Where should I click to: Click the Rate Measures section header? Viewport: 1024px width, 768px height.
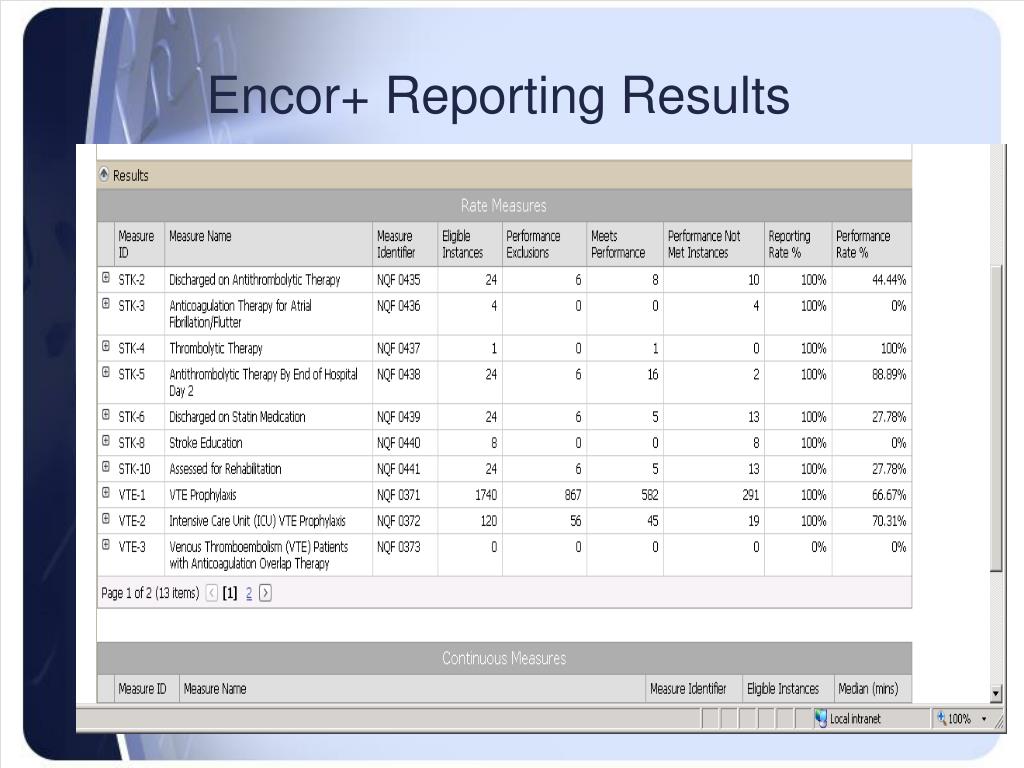coord(504,206)
